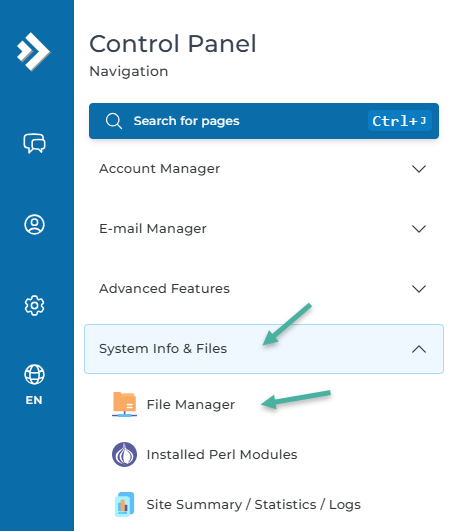Select the E-mail Manager menu section
The image size is (449, 531).
[264, 229]
